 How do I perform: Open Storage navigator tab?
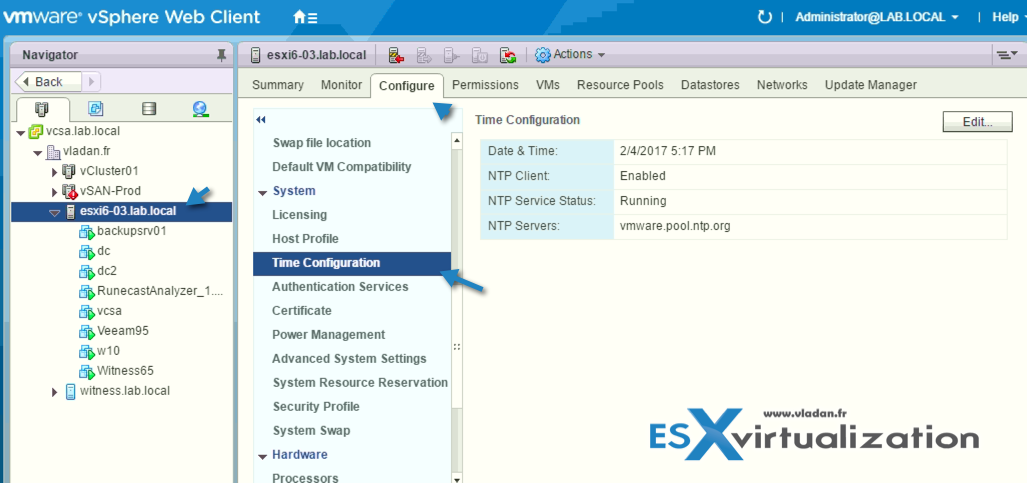149,109
